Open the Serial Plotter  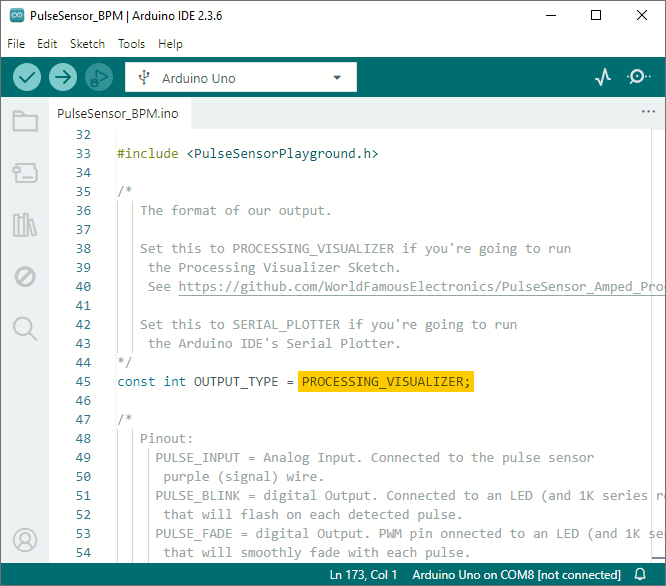click(603, 77)
